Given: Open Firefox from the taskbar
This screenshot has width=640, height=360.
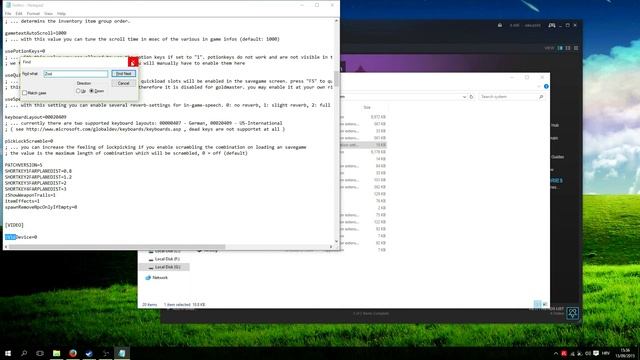Looking at the screenshot, I should (x=73, y=353).
